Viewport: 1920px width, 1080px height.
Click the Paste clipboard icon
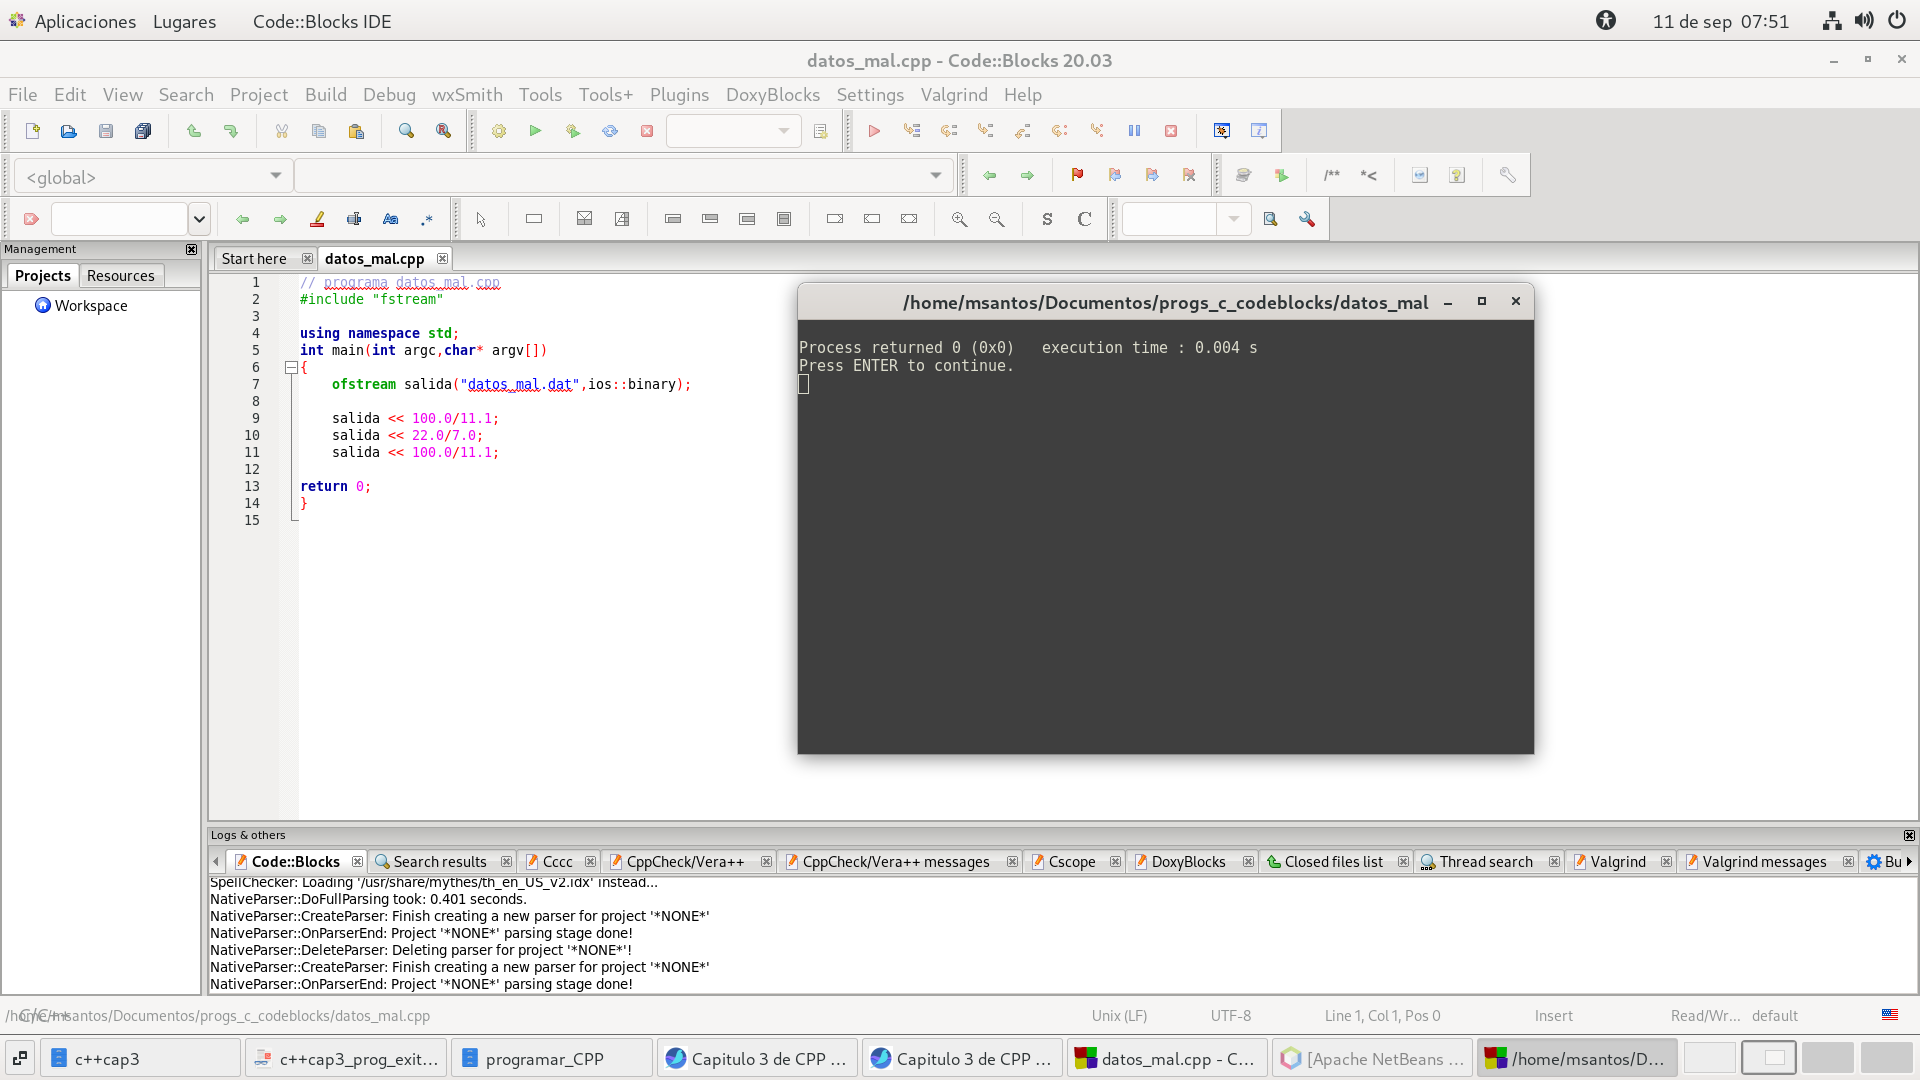coord(356,131)
